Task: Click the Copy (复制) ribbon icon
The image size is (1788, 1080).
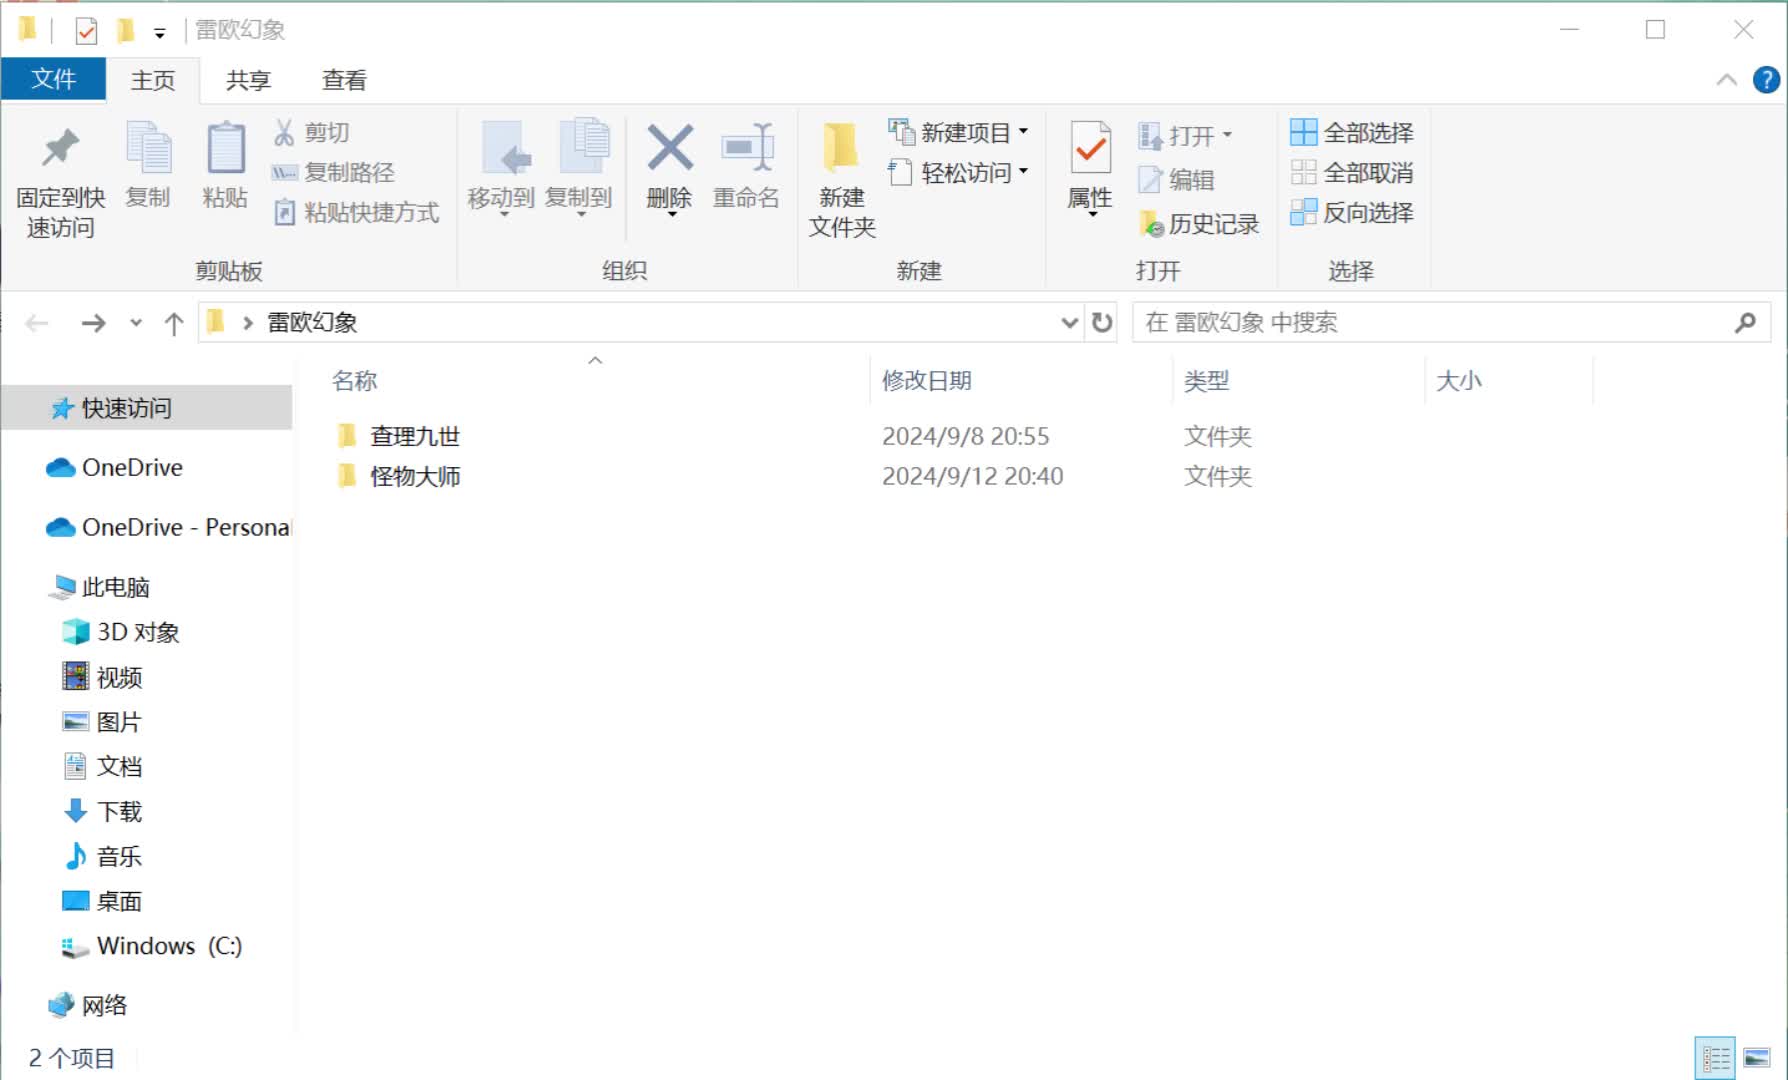Action: (x=148, y=148)
